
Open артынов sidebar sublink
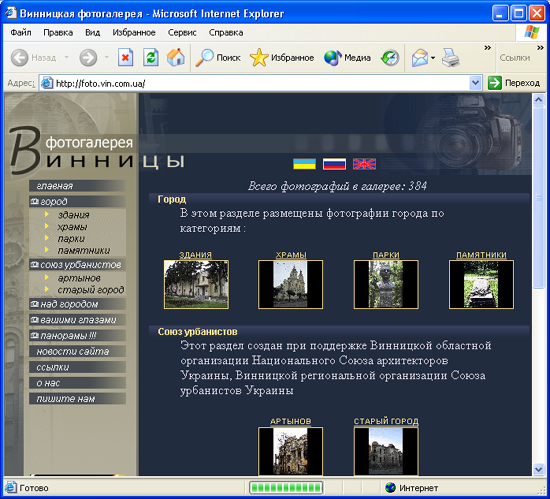pos(79,278)
